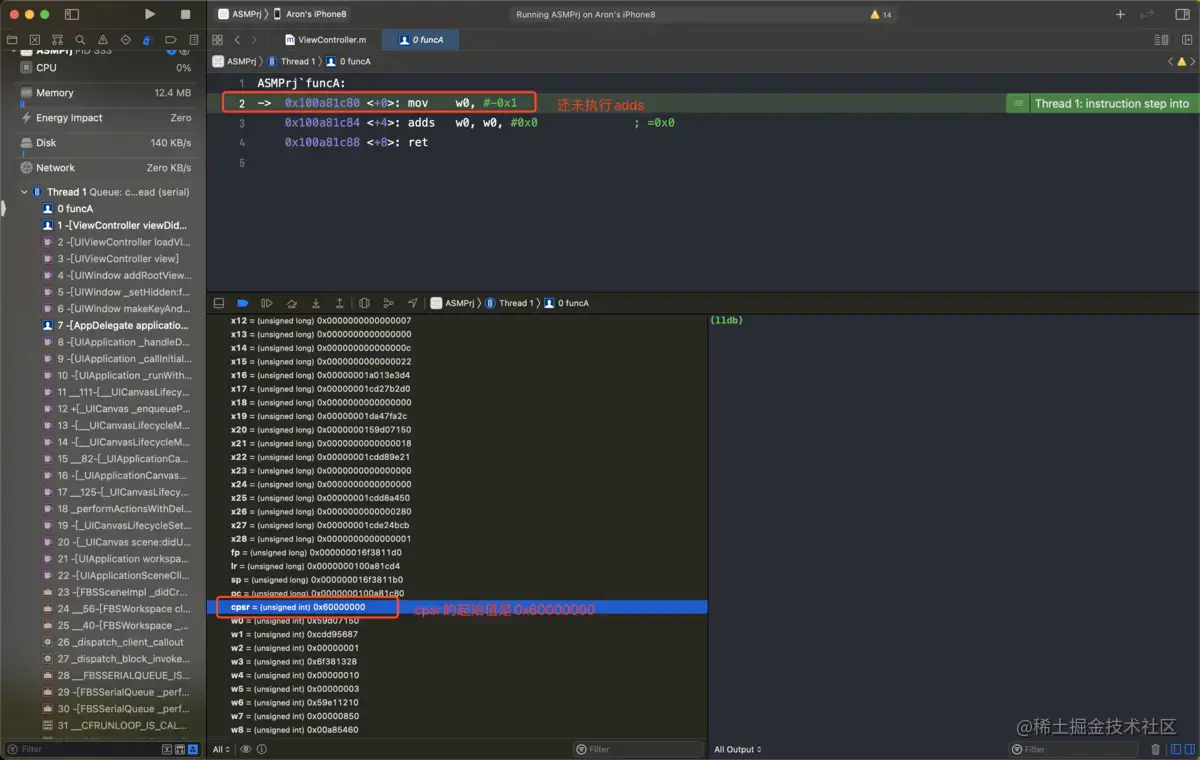Go forward in editor history

pos(254,40)
